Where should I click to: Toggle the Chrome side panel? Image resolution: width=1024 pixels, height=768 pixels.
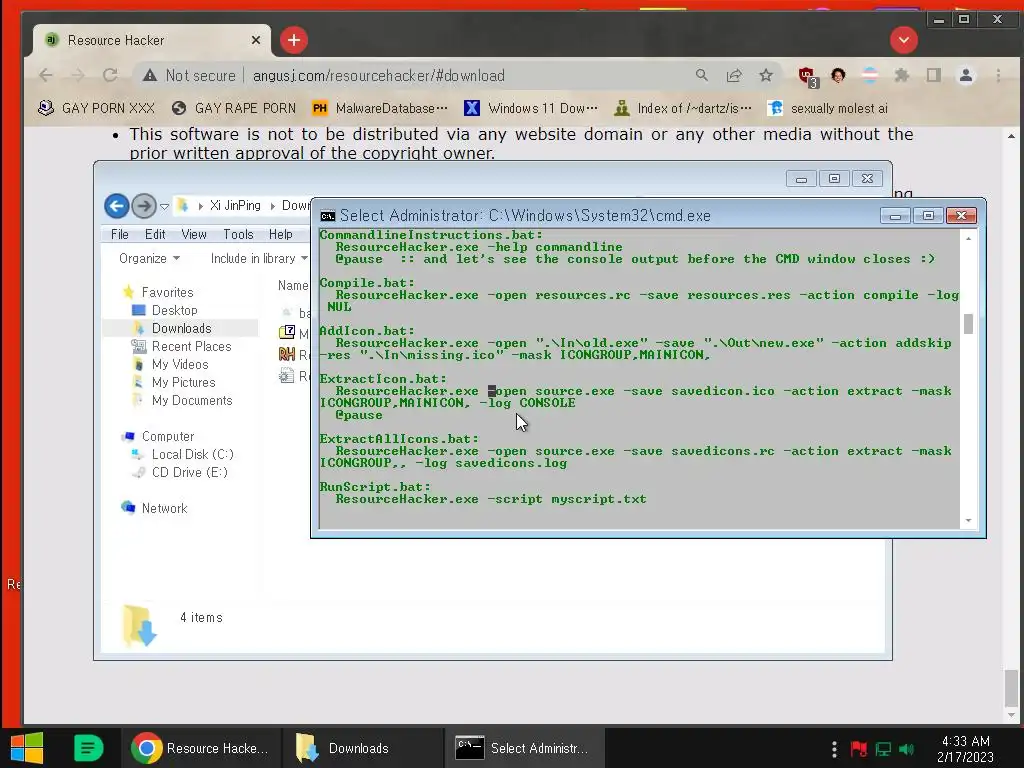(x=934, y=75)
